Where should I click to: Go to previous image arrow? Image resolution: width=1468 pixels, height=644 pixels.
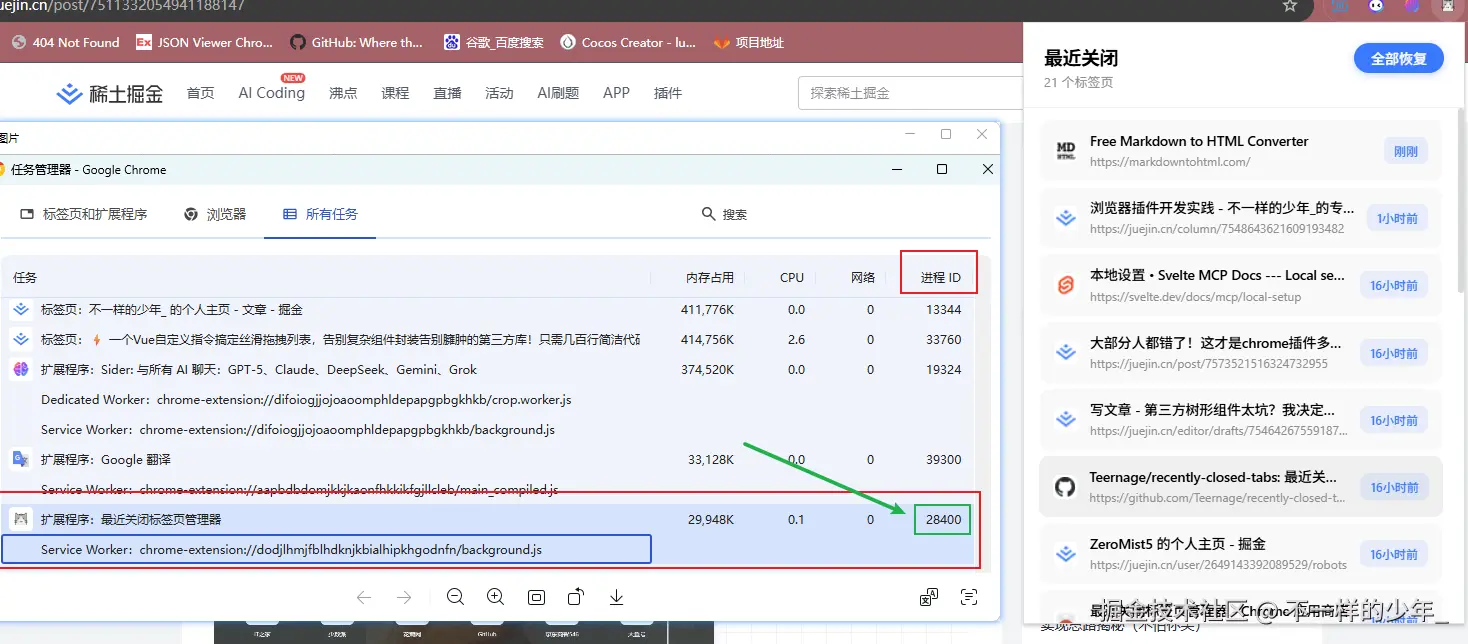364,597
